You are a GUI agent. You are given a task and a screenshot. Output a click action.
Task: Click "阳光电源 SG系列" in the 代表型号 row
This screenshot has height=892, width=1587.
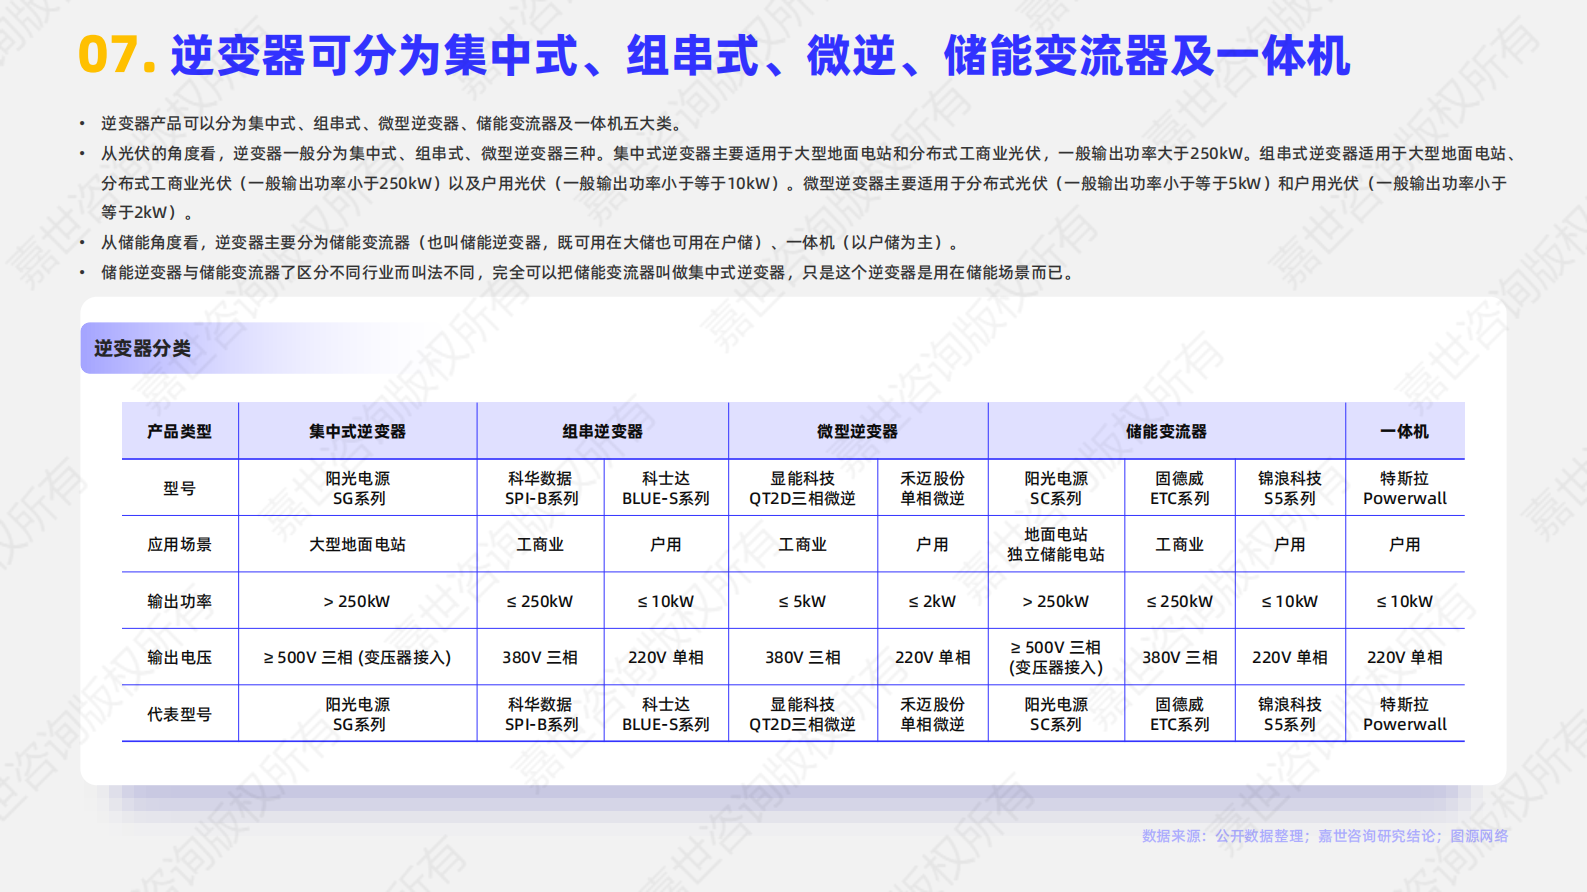358,715
